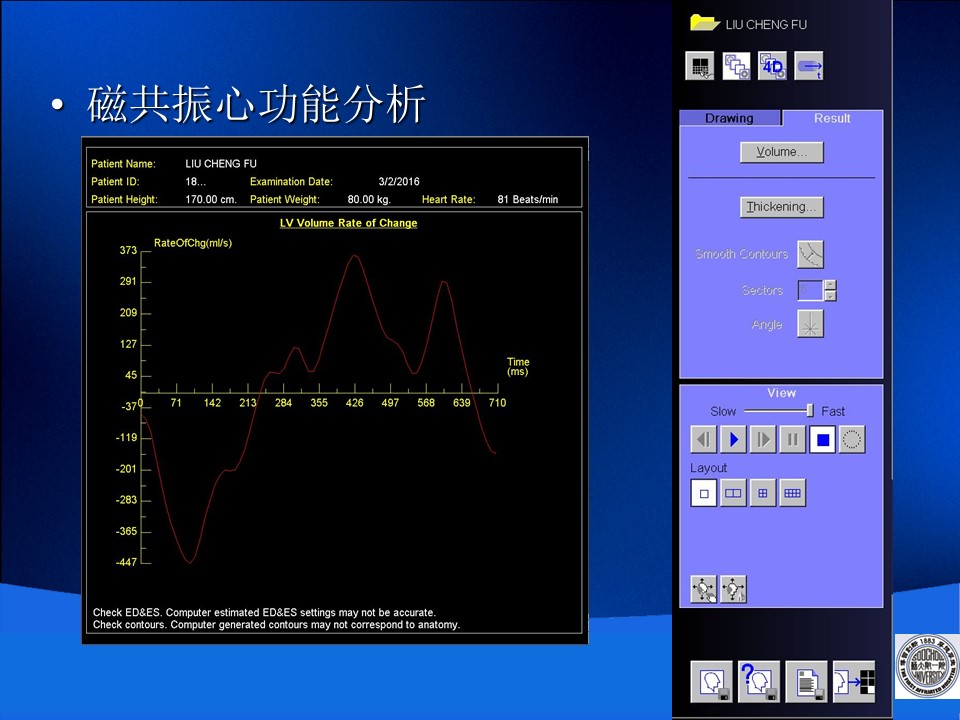
Task: Decrease Sectors value with the down arrow
Action: point(830,296)
